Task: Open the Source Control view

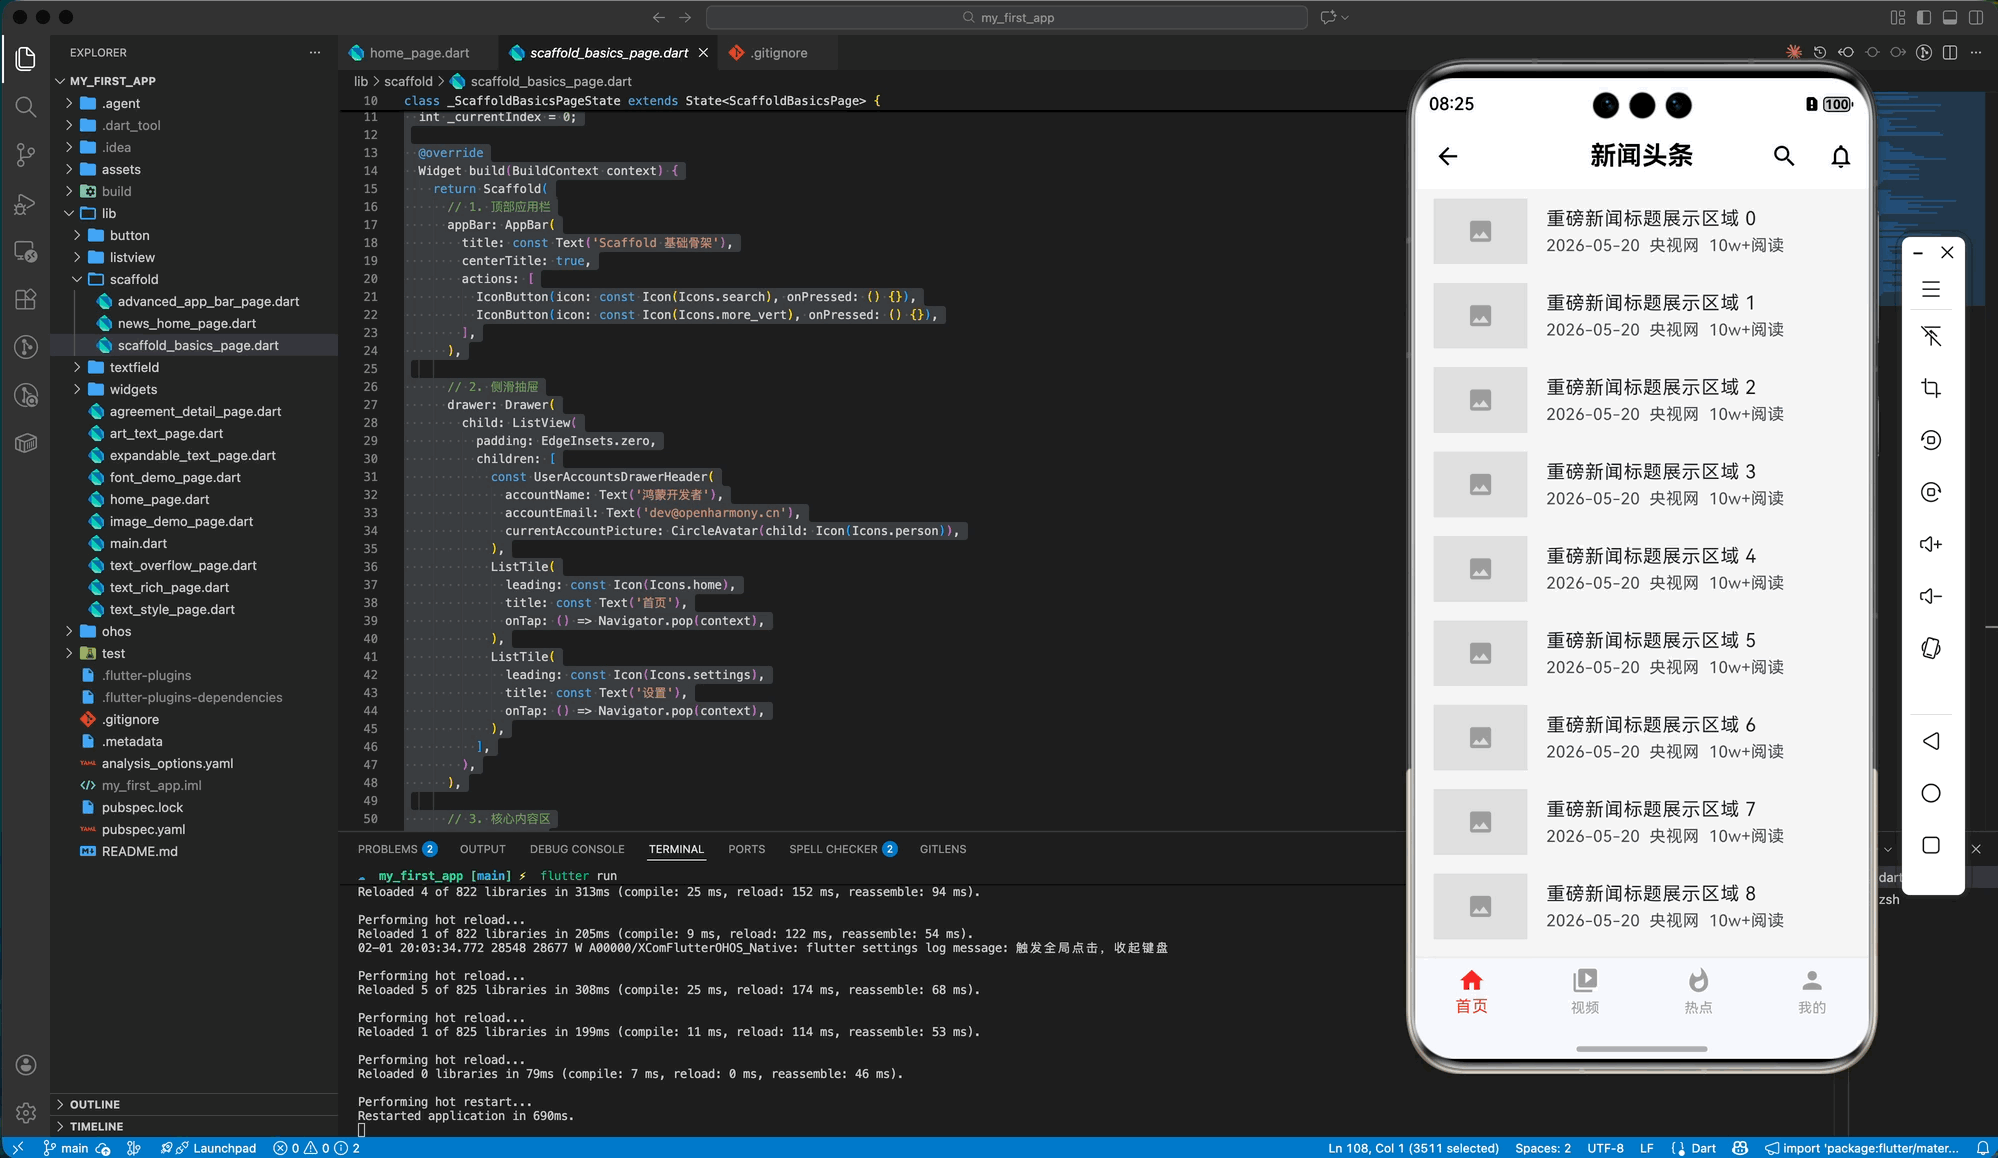Action: [x=26, y=154]
